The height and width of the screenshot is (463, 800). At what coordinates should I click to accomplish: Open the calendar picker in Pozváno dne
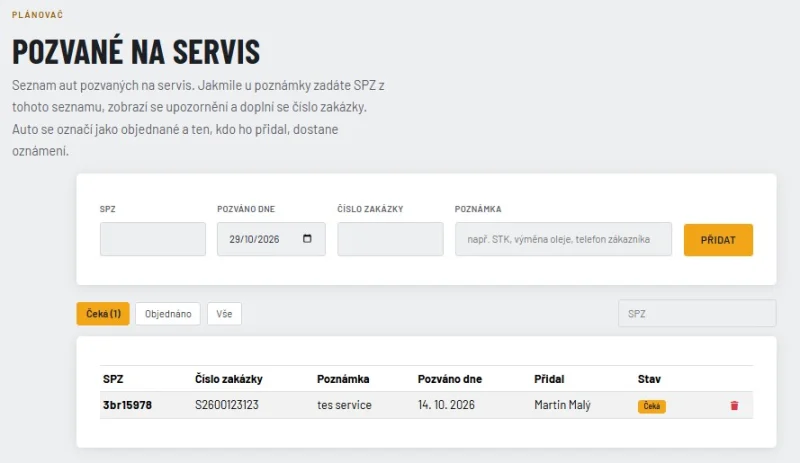(307, 238)
